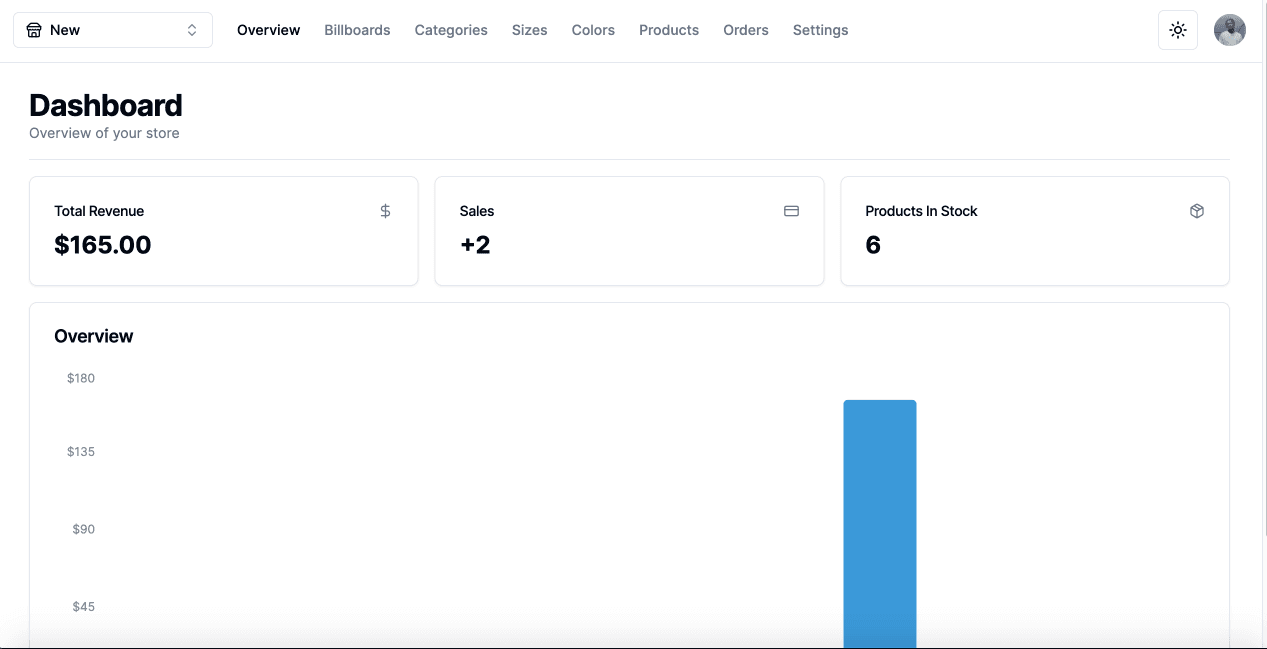Click the credit card icon on Sales
The height and width of the screenshot is (649, 1267).
pyautogui.click(x=791, y=211)
